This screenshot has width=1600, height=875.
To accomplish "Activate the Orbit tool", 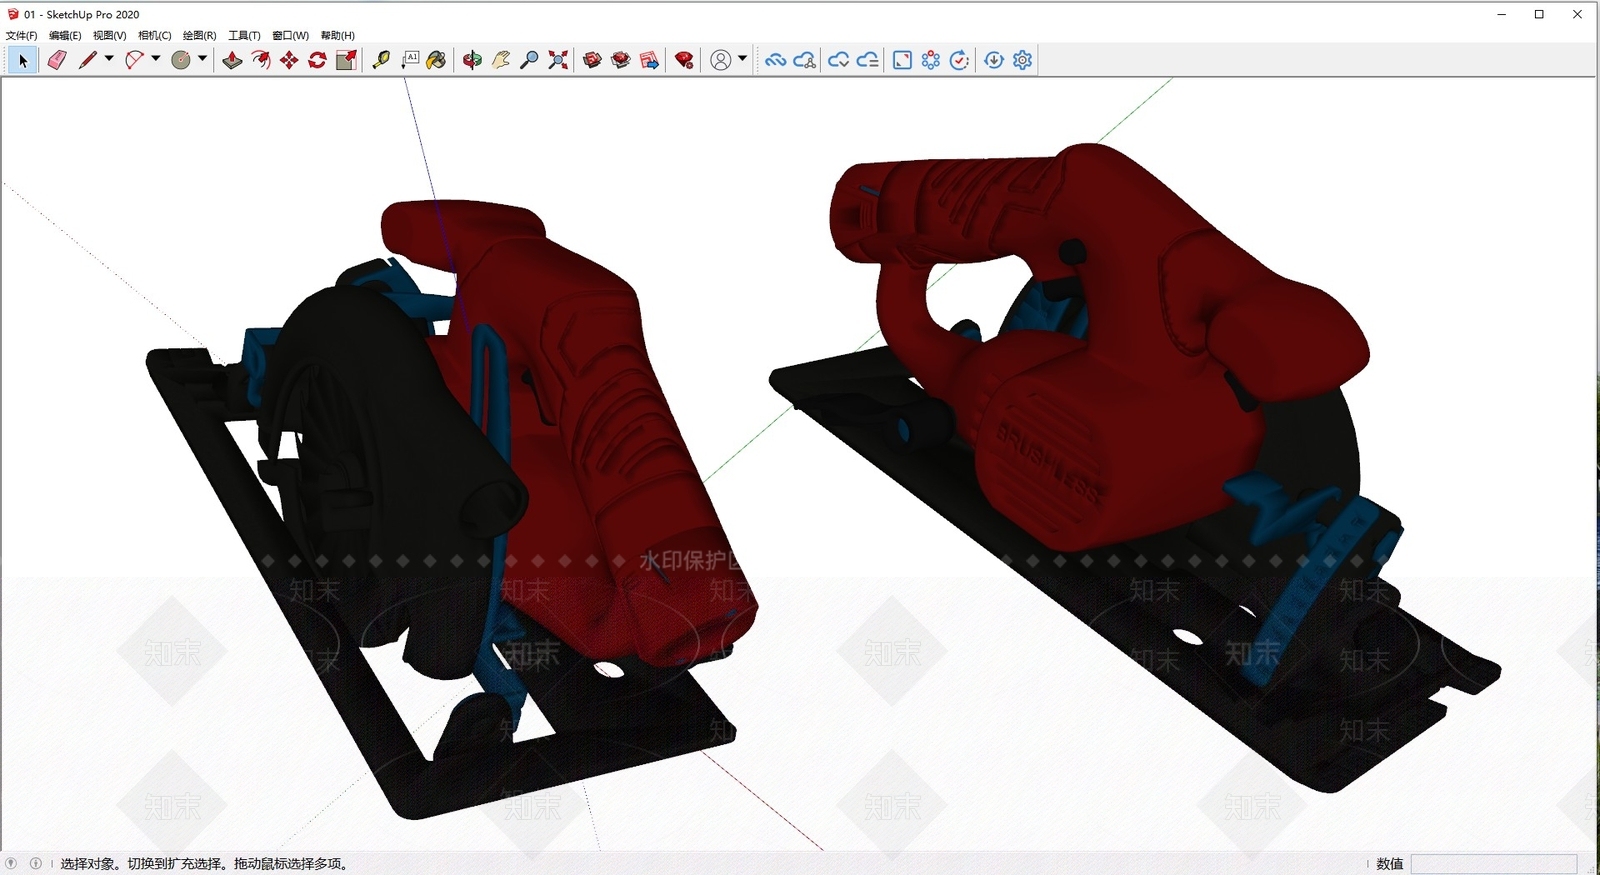I will (472, 60).
